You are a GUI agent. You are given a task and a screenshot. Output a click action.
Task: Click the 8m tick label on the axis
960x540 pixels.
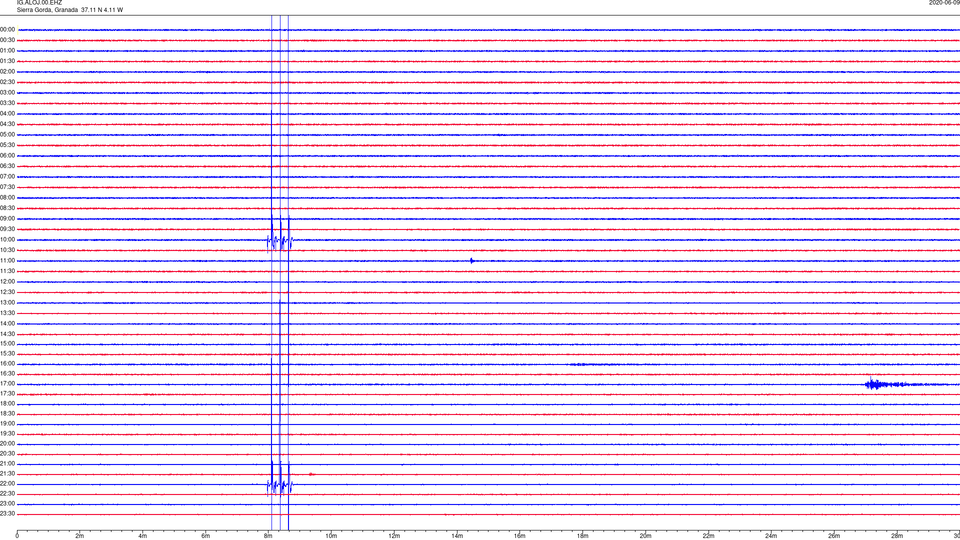point(268,536)
